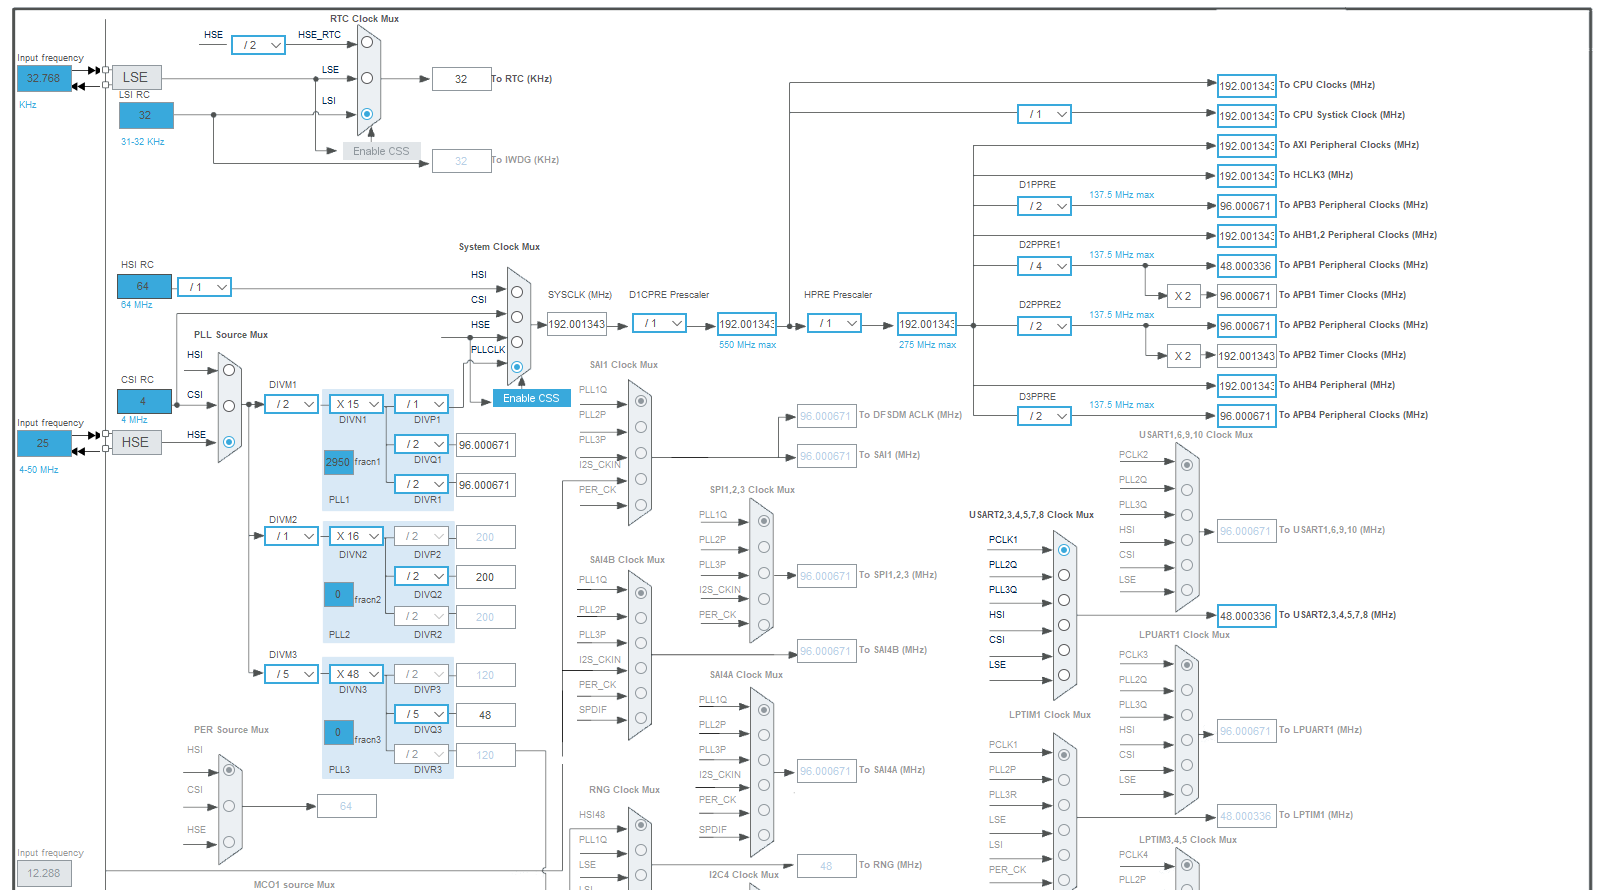
Task: Click the To APB3 Peripheral Clocks 96.000671 field
Action: (x=1246, y=206)
